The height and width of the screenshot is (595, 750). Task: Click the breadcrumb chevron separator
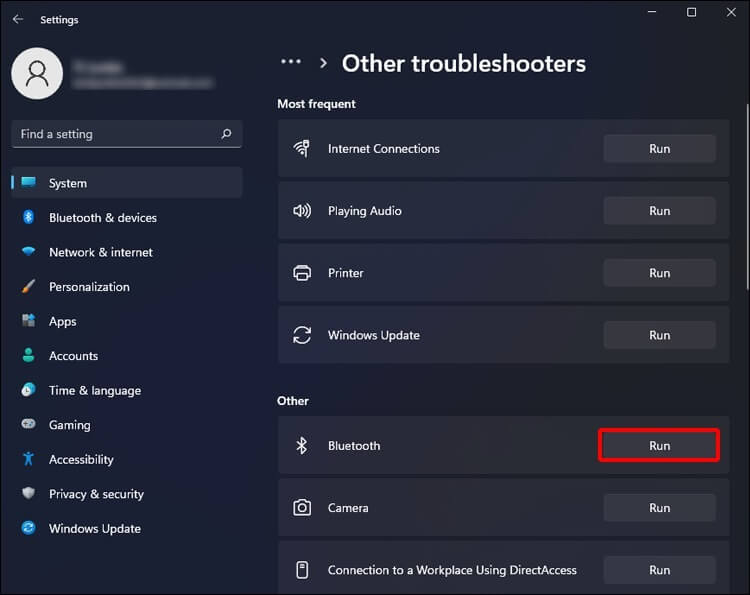coord(323,63)
